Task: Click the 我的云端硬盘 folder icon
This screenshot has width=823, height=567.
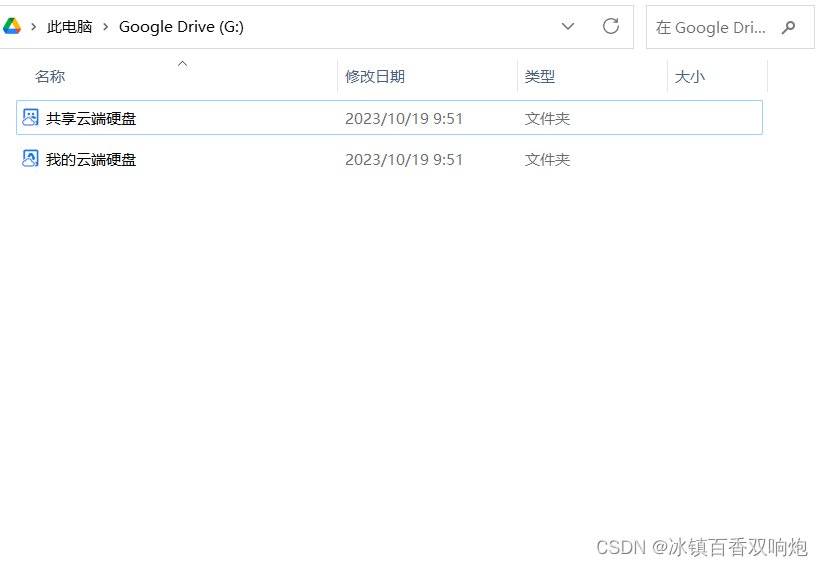Action: (x=30, y=159)
